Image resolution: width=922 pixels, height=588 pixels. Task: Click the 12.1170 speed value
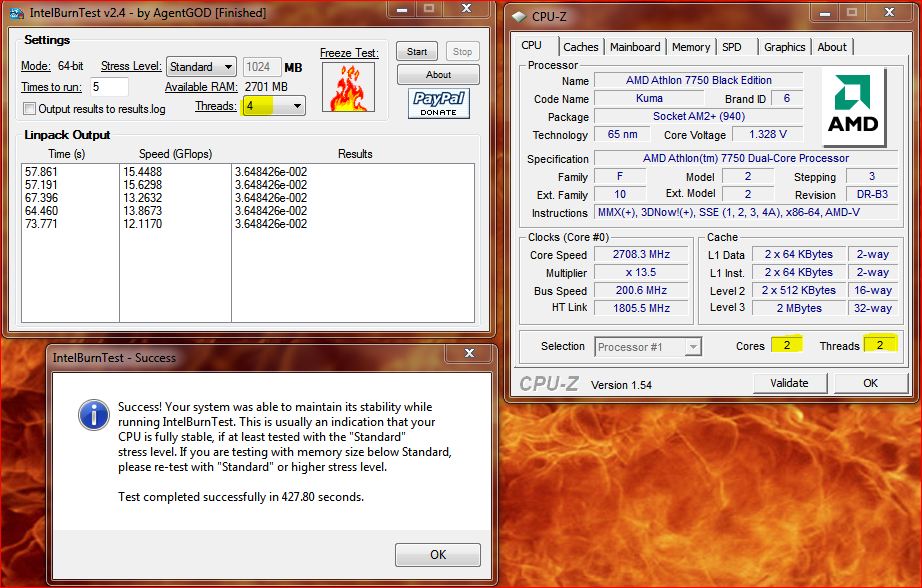pyautogui.click(x=142, y=223)
